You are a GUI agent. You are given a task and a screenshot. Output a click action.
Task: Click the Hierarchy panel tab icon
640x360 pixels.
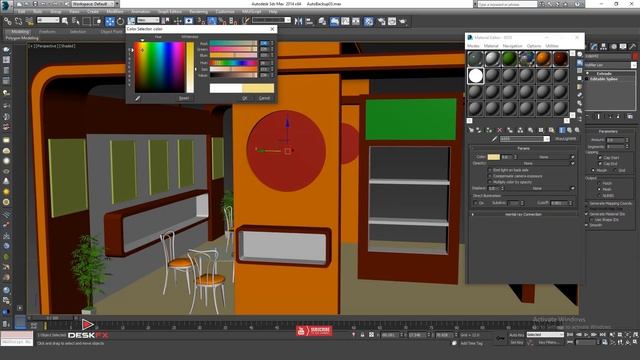coord(604,47)
